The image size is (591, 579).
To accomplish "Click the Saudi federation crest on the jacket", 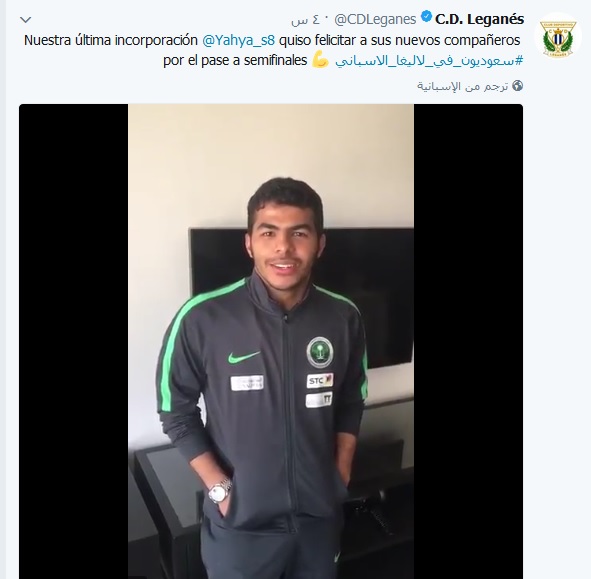I will 320,352.
